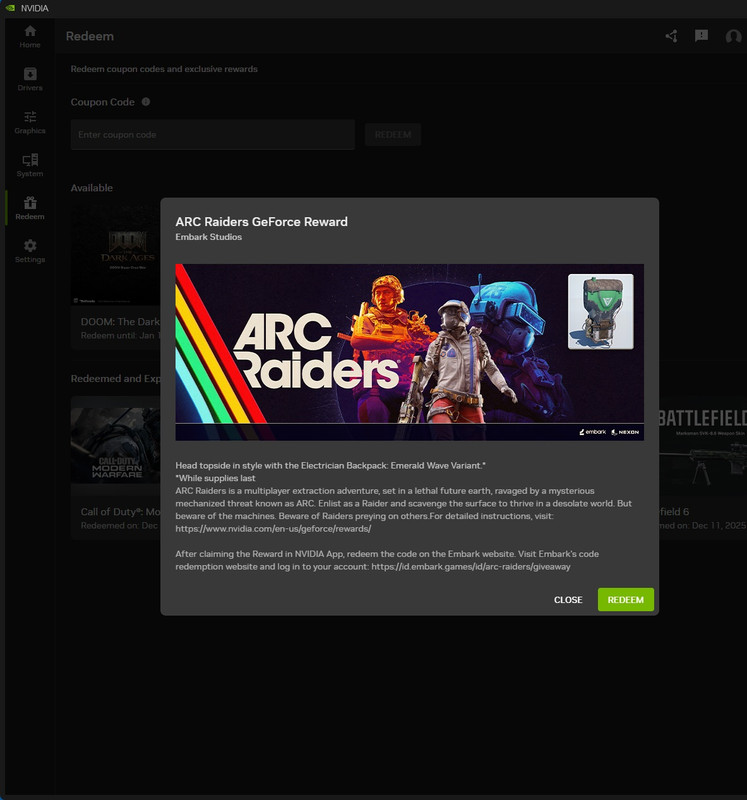Click the embark logo in banner
Screen dimensions: 747x800
[592, 432]
